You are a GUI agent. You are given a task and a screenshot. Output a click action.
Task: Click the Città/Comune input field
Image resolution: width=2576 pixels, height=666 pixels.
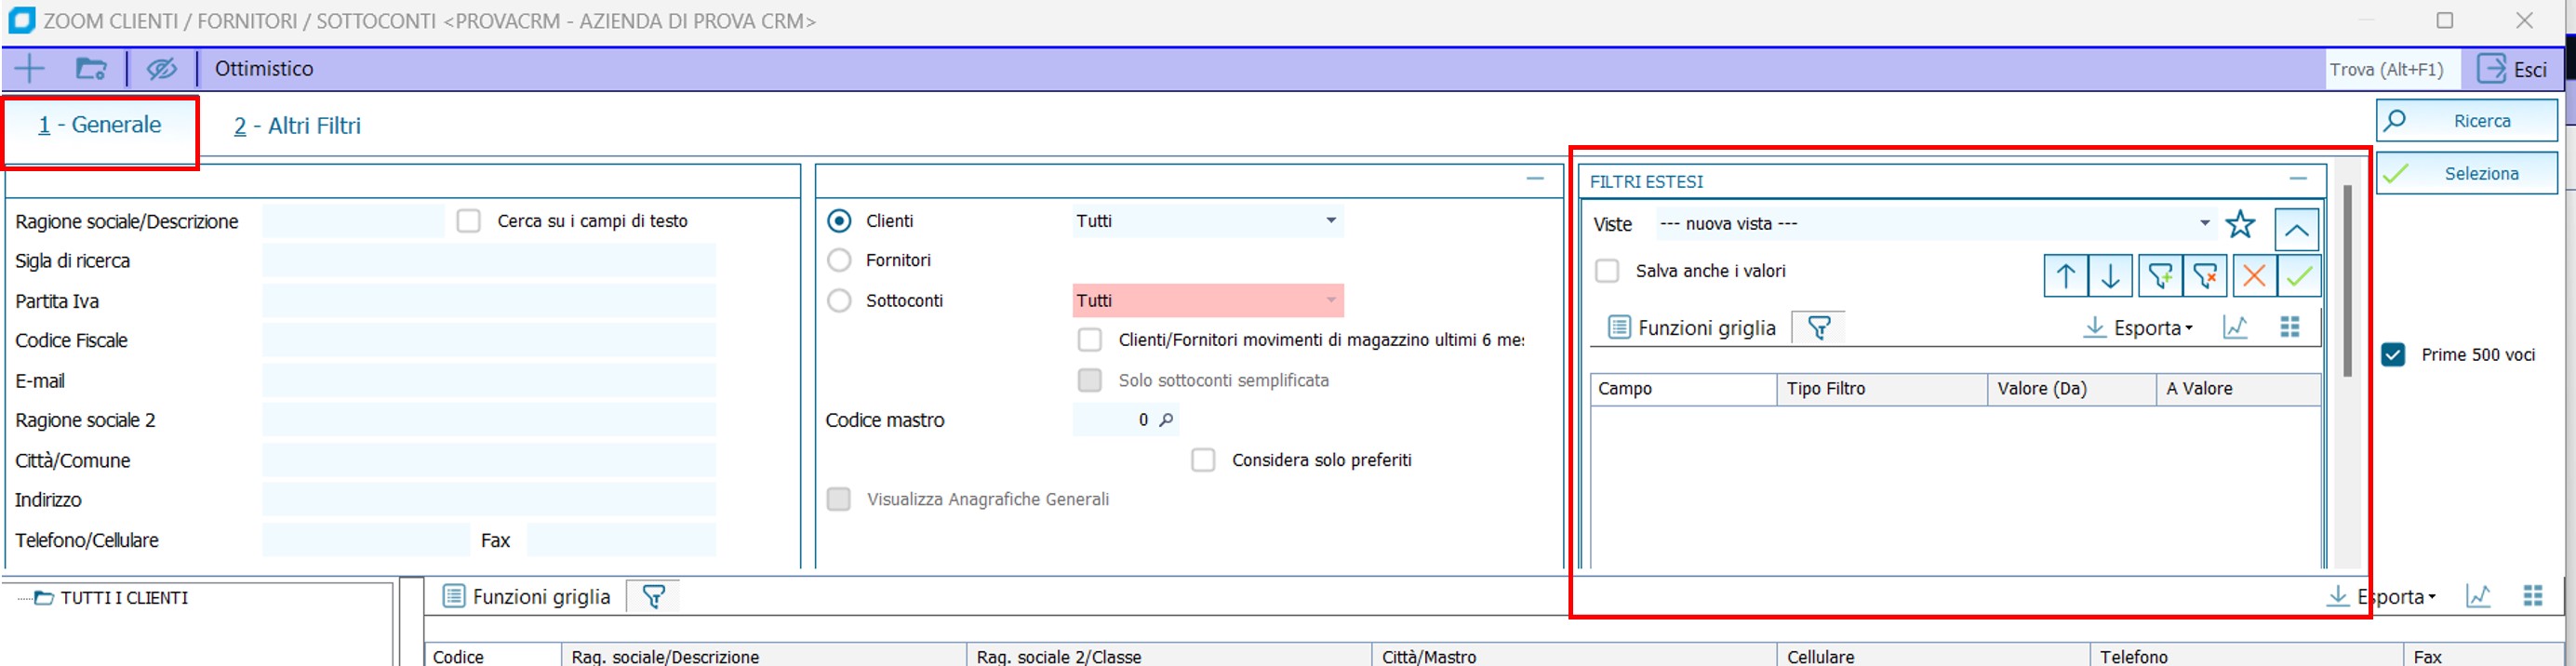(489, 460)
